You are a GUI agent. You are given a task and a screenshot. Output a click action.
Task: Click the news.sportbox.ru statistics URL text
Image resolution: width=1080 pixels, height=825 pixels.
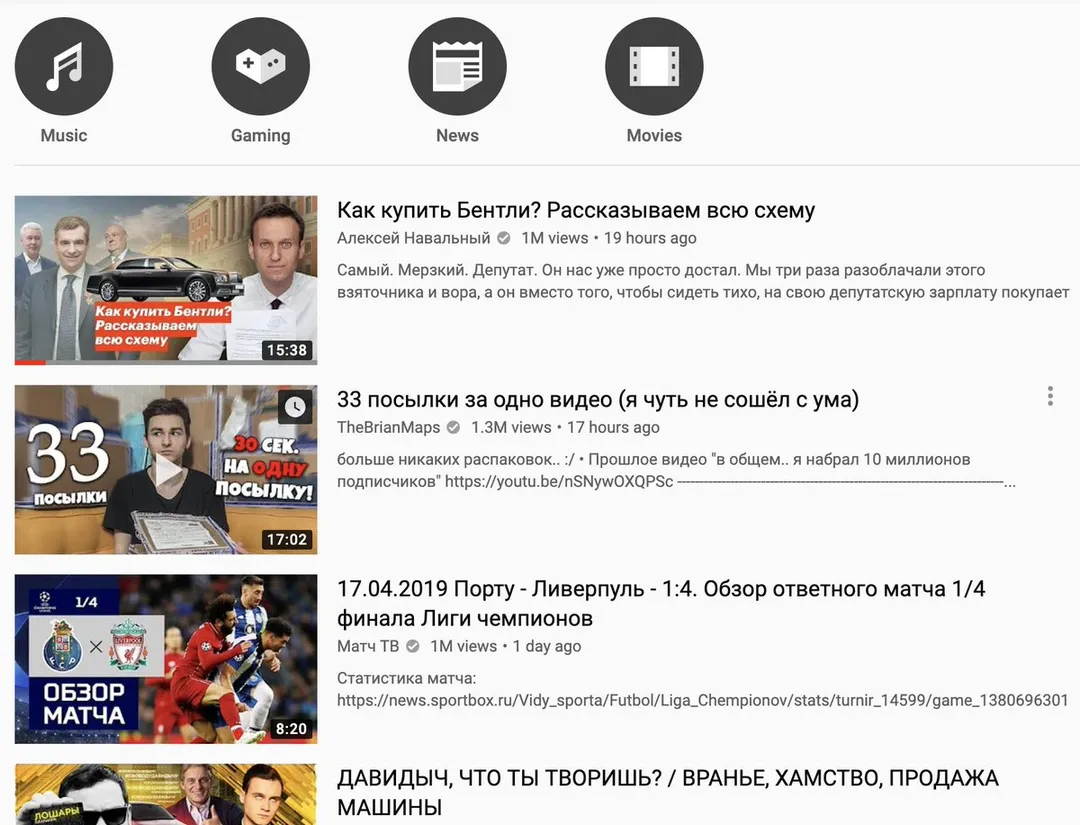coord(703,700)
